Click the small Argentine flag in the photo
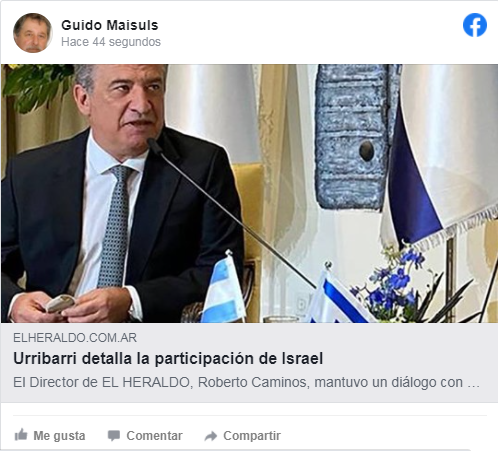 point(224,289)
